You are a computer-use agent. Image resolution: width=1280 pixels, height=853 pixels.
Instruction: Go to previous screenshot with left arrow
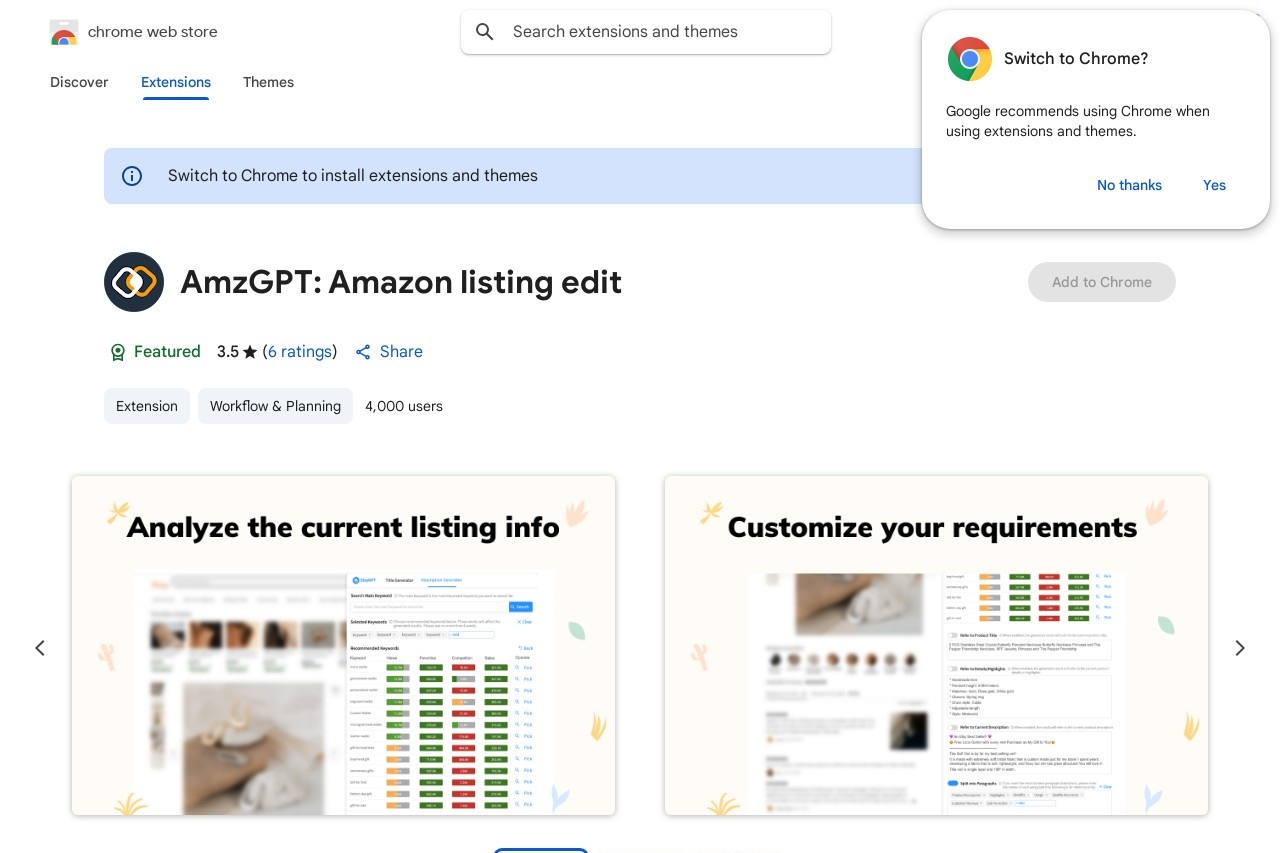(40, 648)
